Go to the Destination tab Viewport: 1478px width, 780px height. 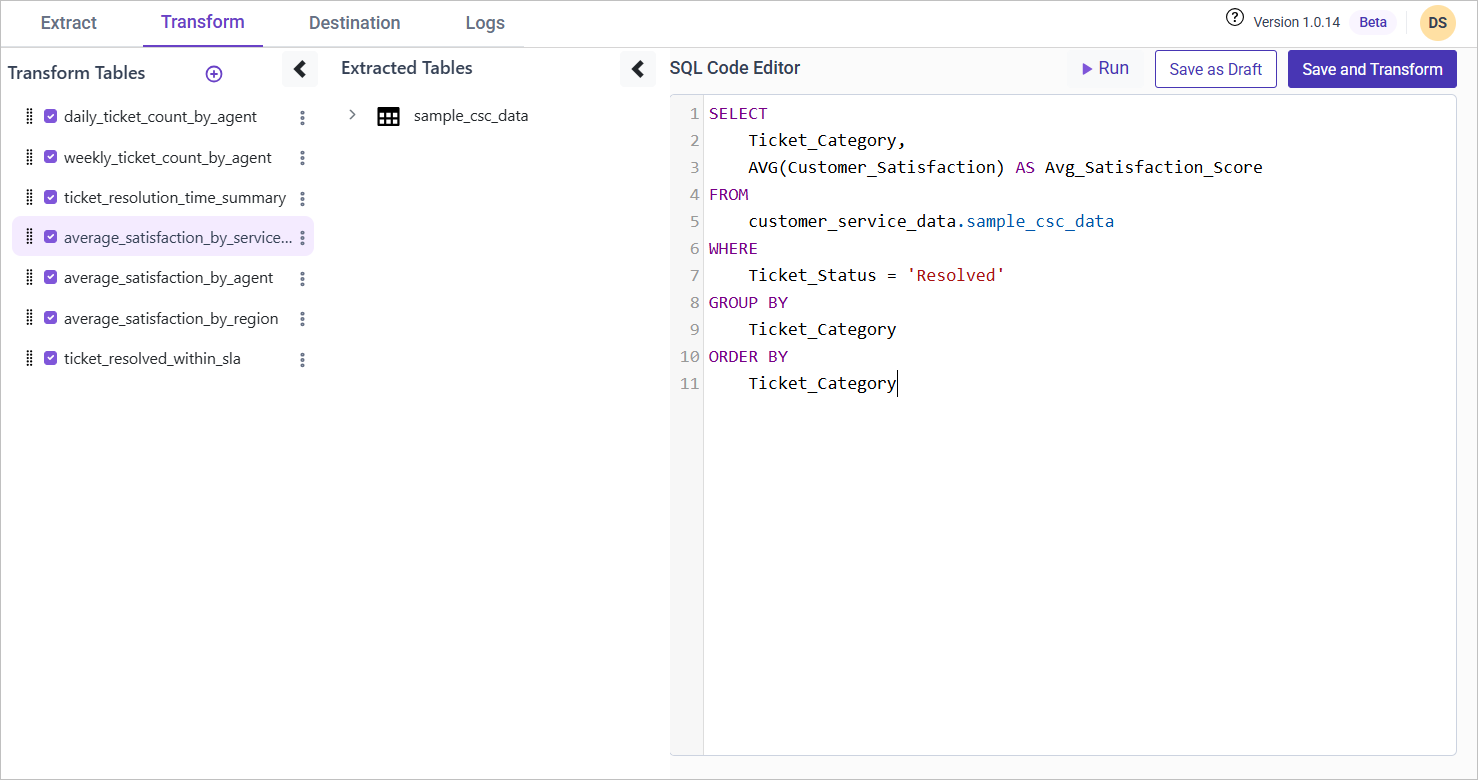coord(354,23)
